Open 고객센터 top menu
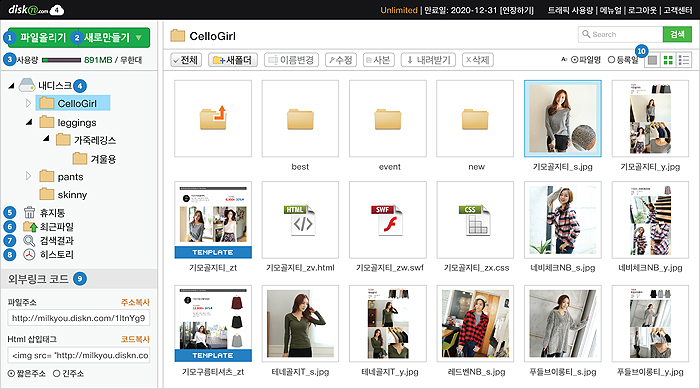Screen dimensions: 700x389 [x=678, y=10]
